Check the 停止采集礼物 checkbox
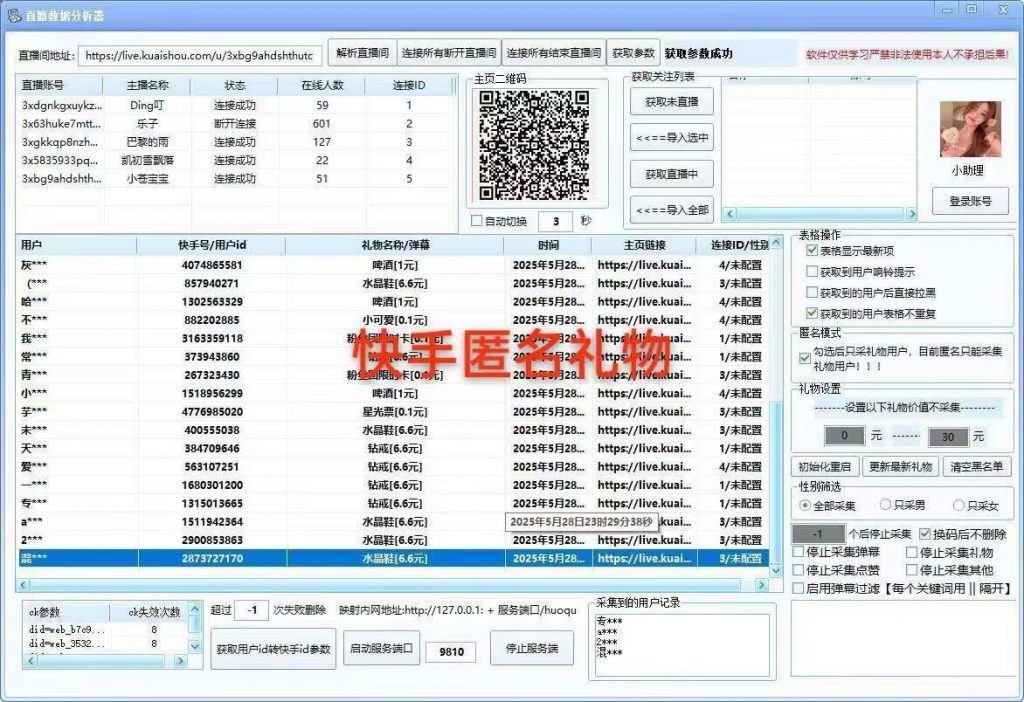This screenshot has width=1024, height=702. pos(912,552)
